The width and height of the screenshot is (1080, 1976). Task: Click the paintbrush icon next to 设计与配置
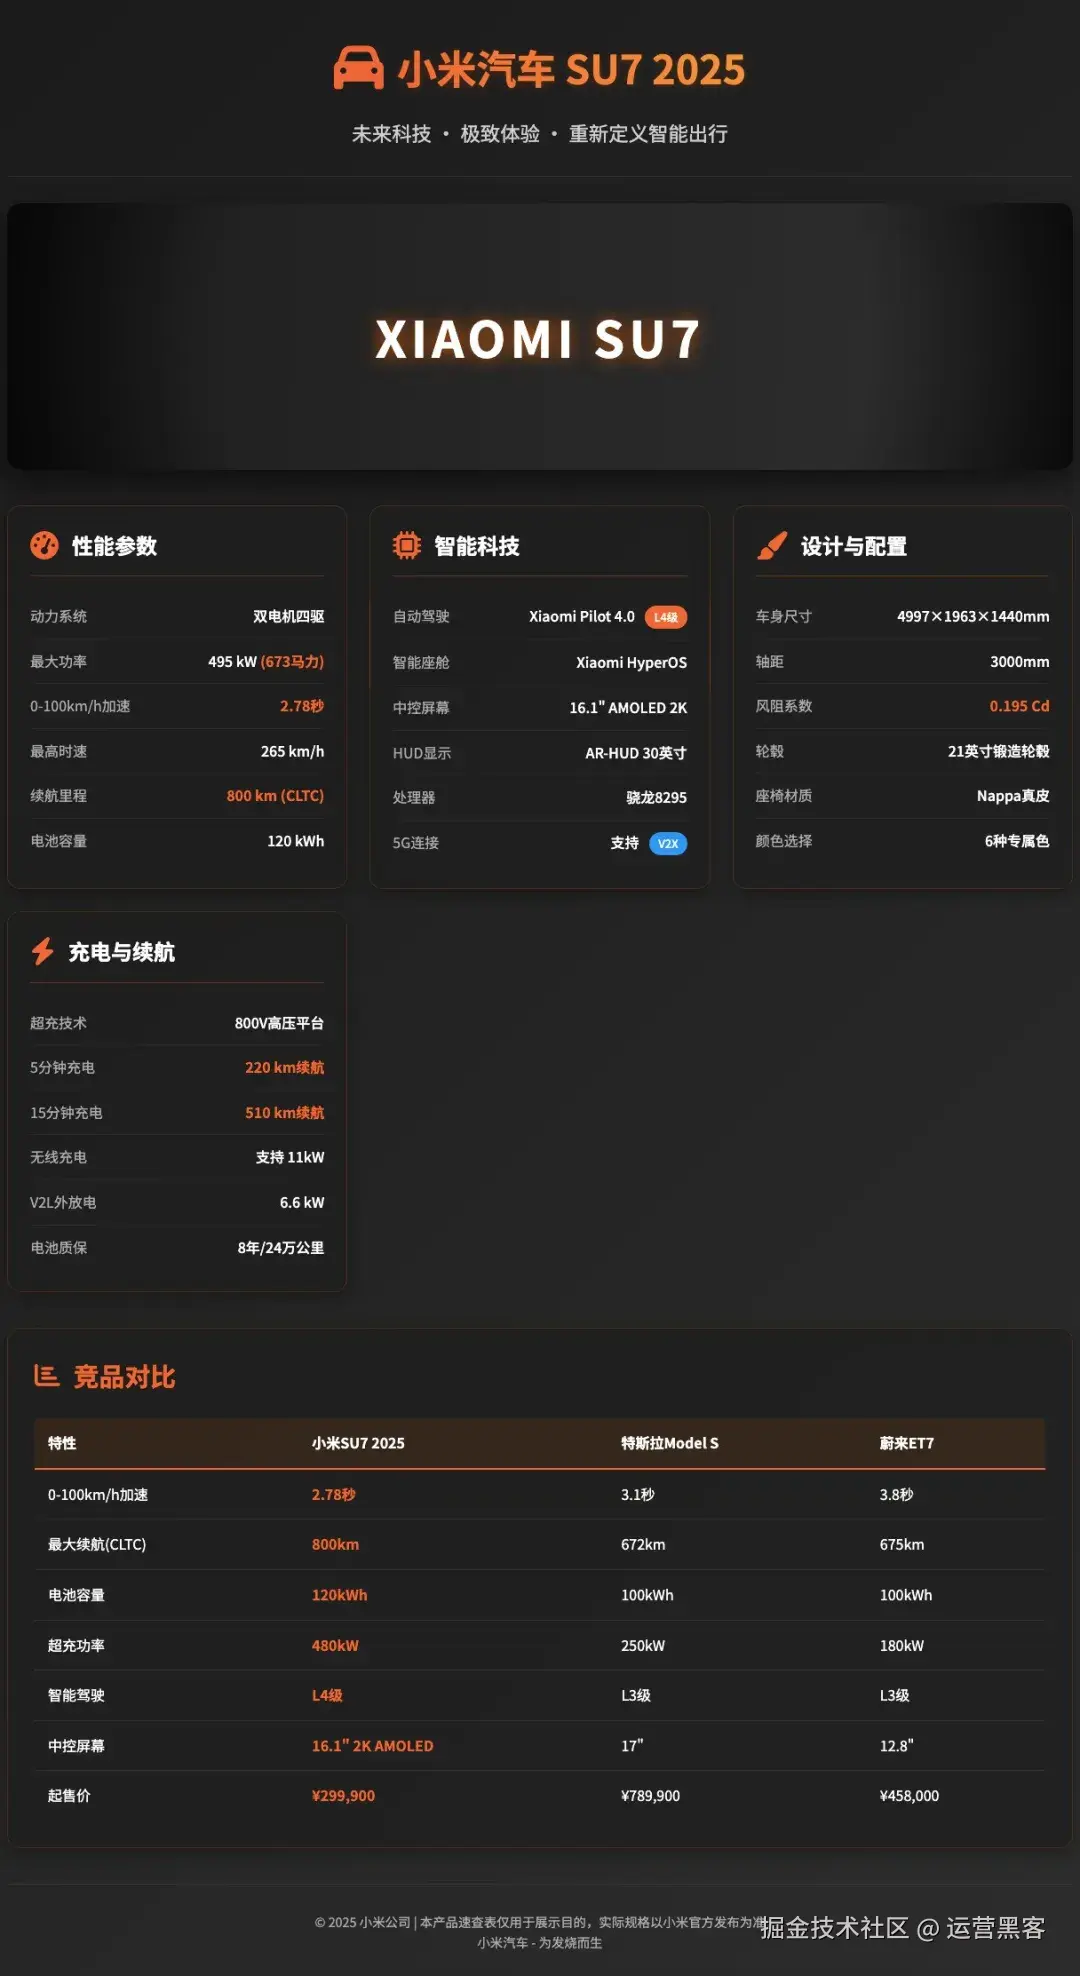click(771, 545)
